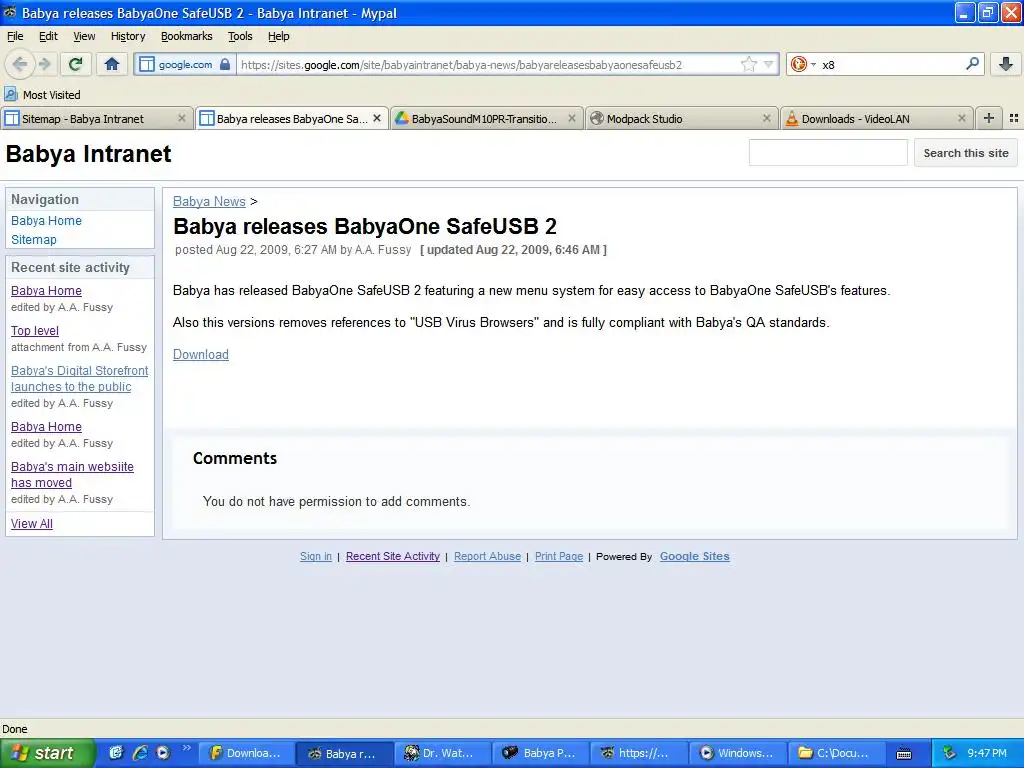Open the Top level activity link

[35, 331]
